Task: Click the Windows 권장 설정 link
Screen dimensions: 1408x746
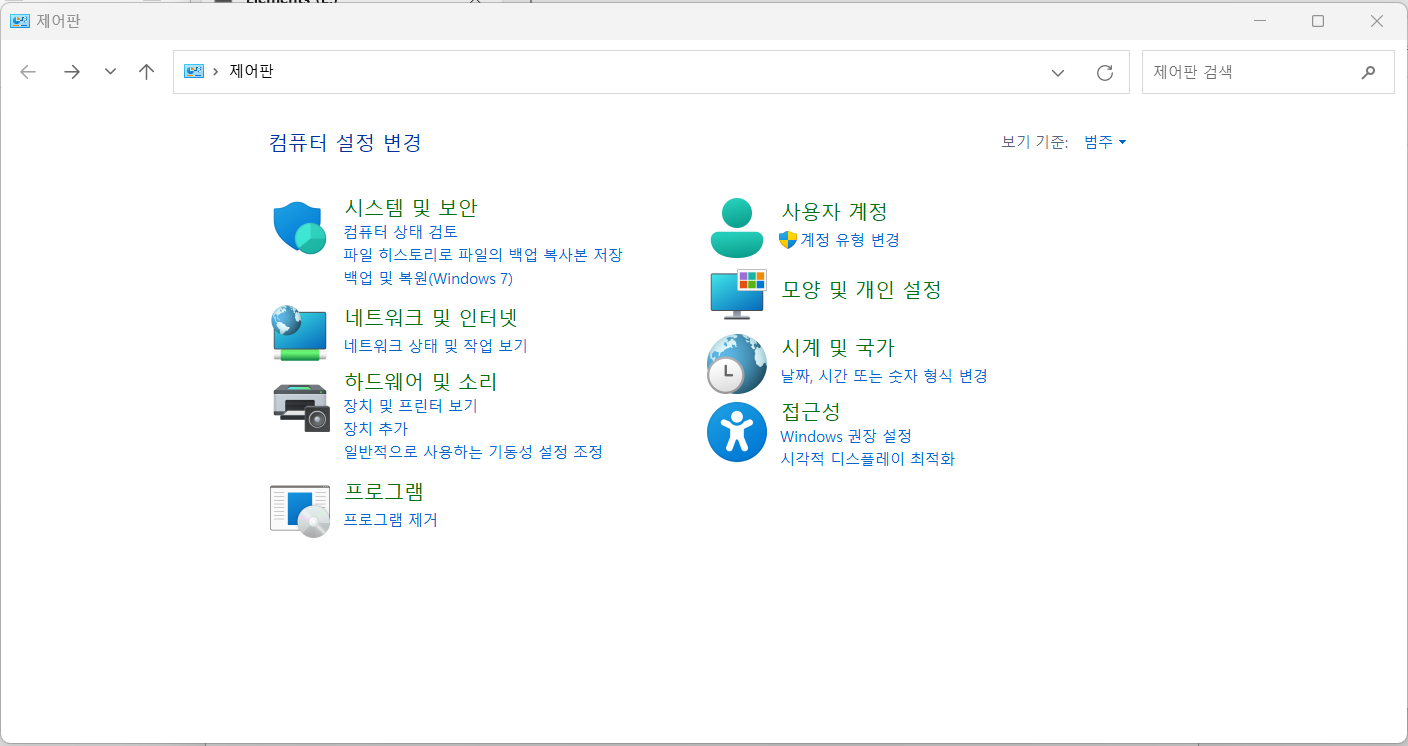Action: (846, 436)
